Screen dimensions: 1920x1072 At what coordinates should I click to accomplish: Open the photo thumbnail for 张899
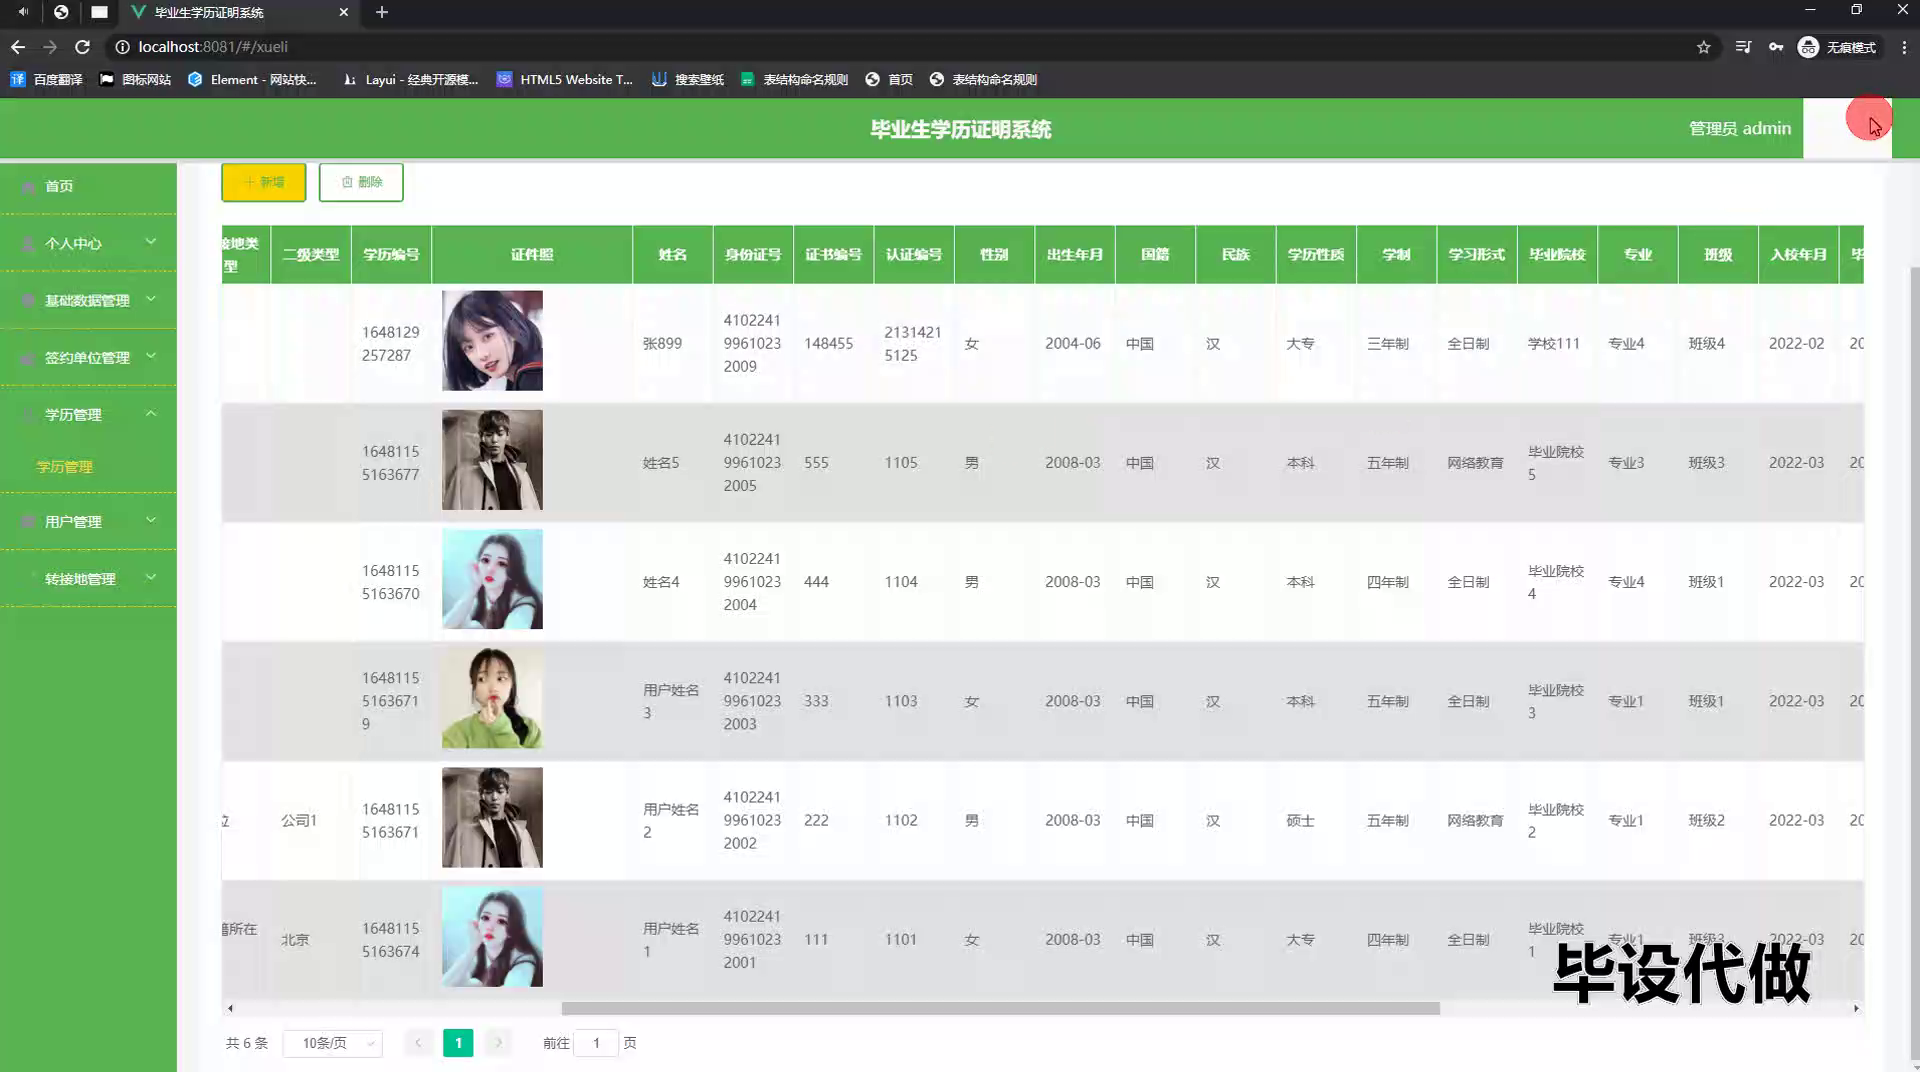click(492, 340)
